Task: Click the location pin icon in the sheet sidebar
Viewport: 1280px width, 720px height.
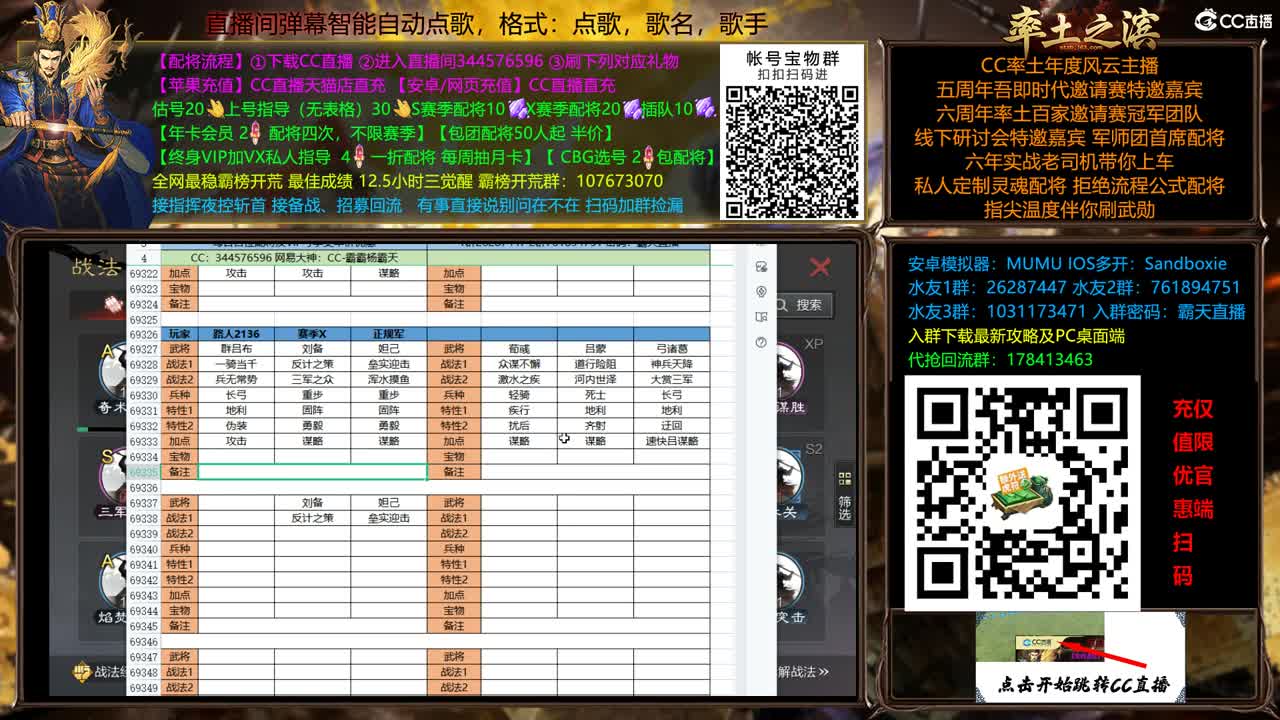Action: (x=762, y=292)
